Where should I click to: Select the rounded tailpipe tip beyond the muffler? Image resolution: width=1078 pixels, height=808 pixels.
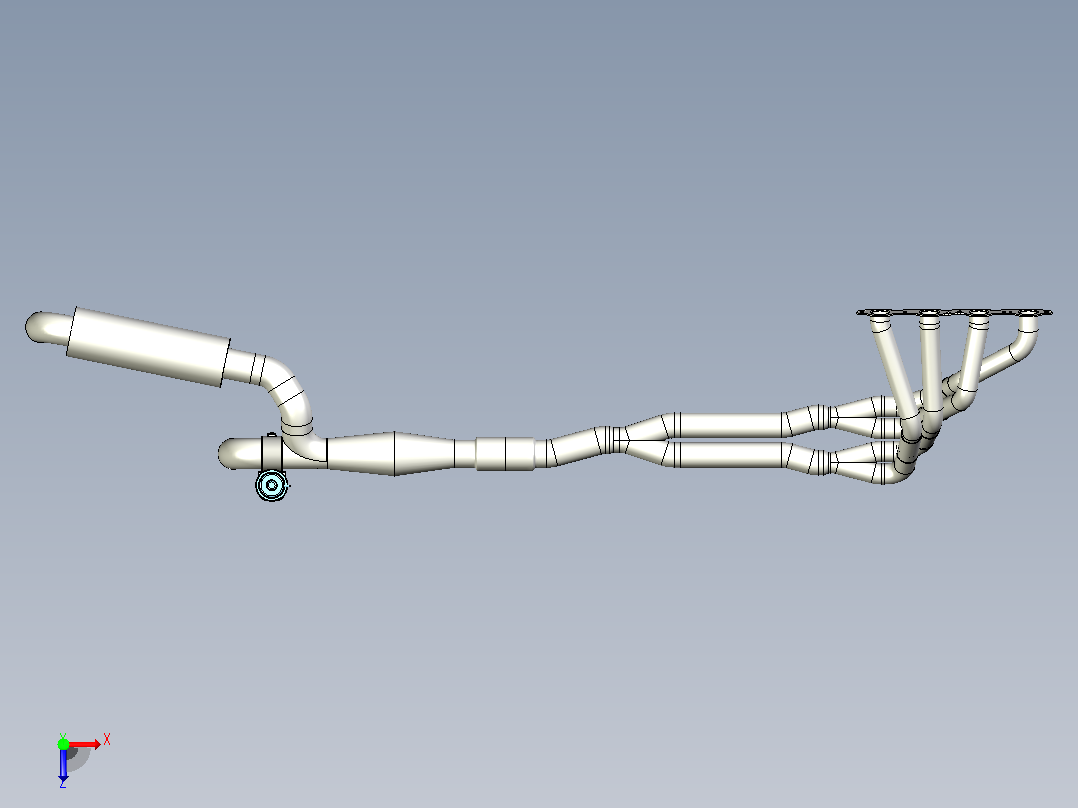pos(47,328)
